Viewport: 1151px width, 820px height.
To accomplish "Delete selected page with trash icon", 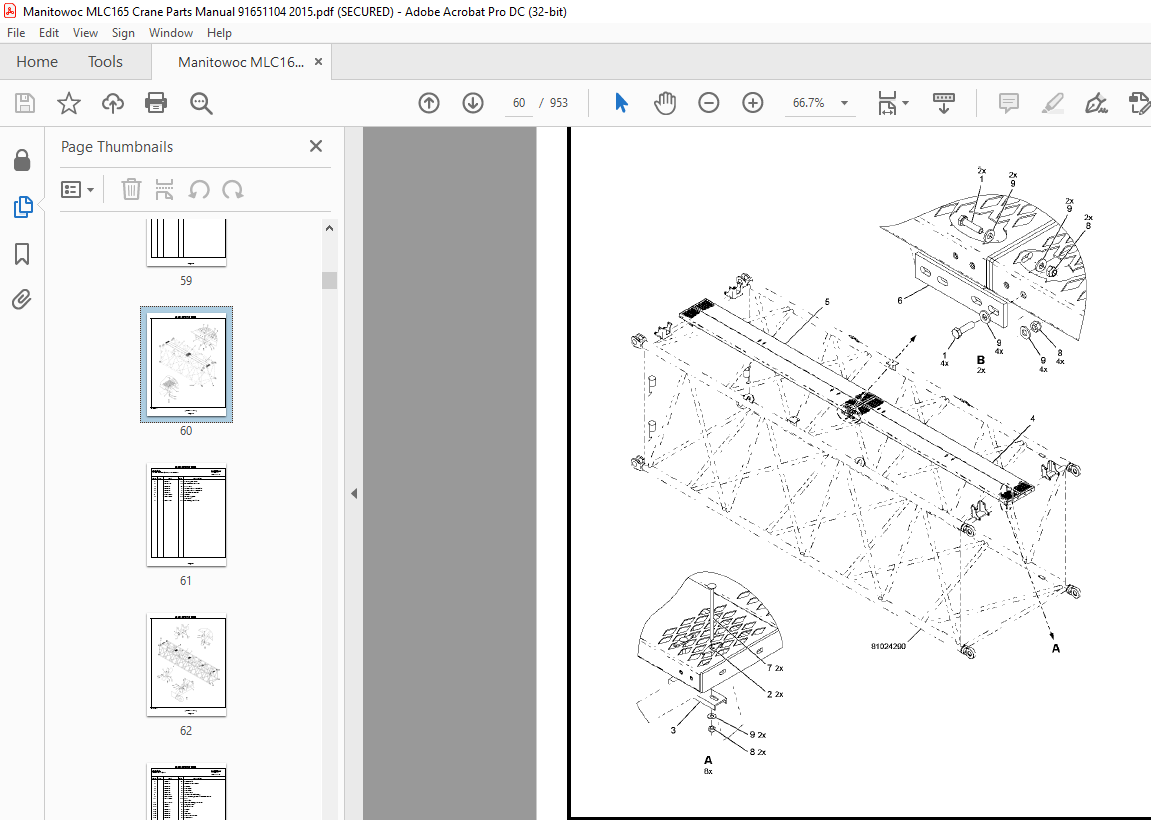I will pos(131,189).
